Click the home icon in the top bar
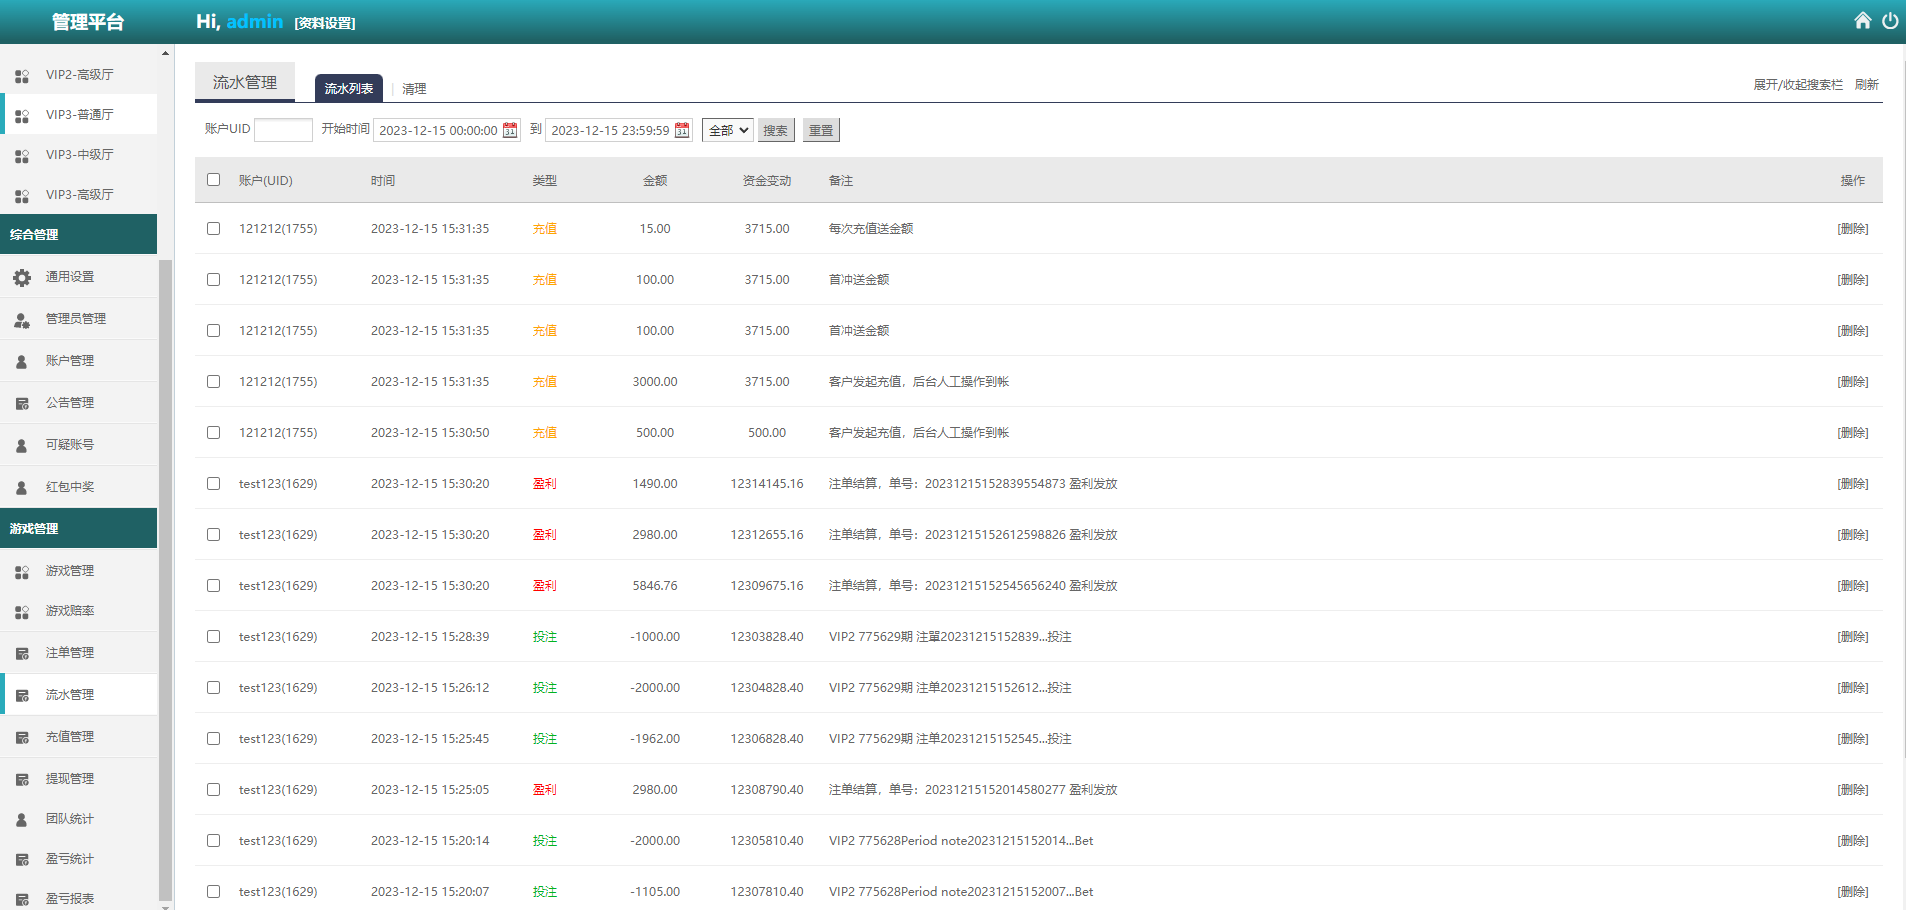Image resolution: width=1906 pixels, height=910 pixels. click(x=1862, y=19)
